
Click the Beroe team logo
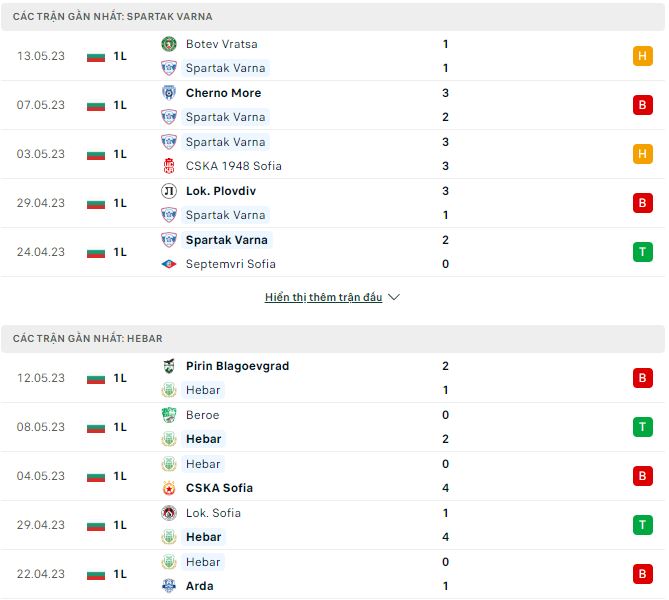click(x=169, y=415)
